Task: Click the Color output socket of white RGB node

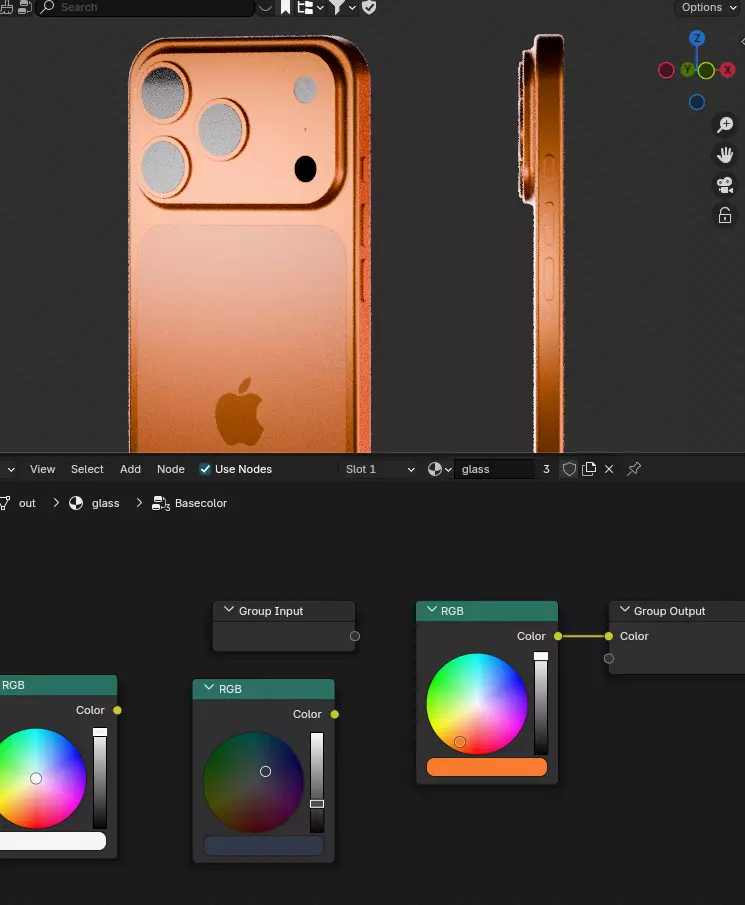Action: click(x=117, y=710)
